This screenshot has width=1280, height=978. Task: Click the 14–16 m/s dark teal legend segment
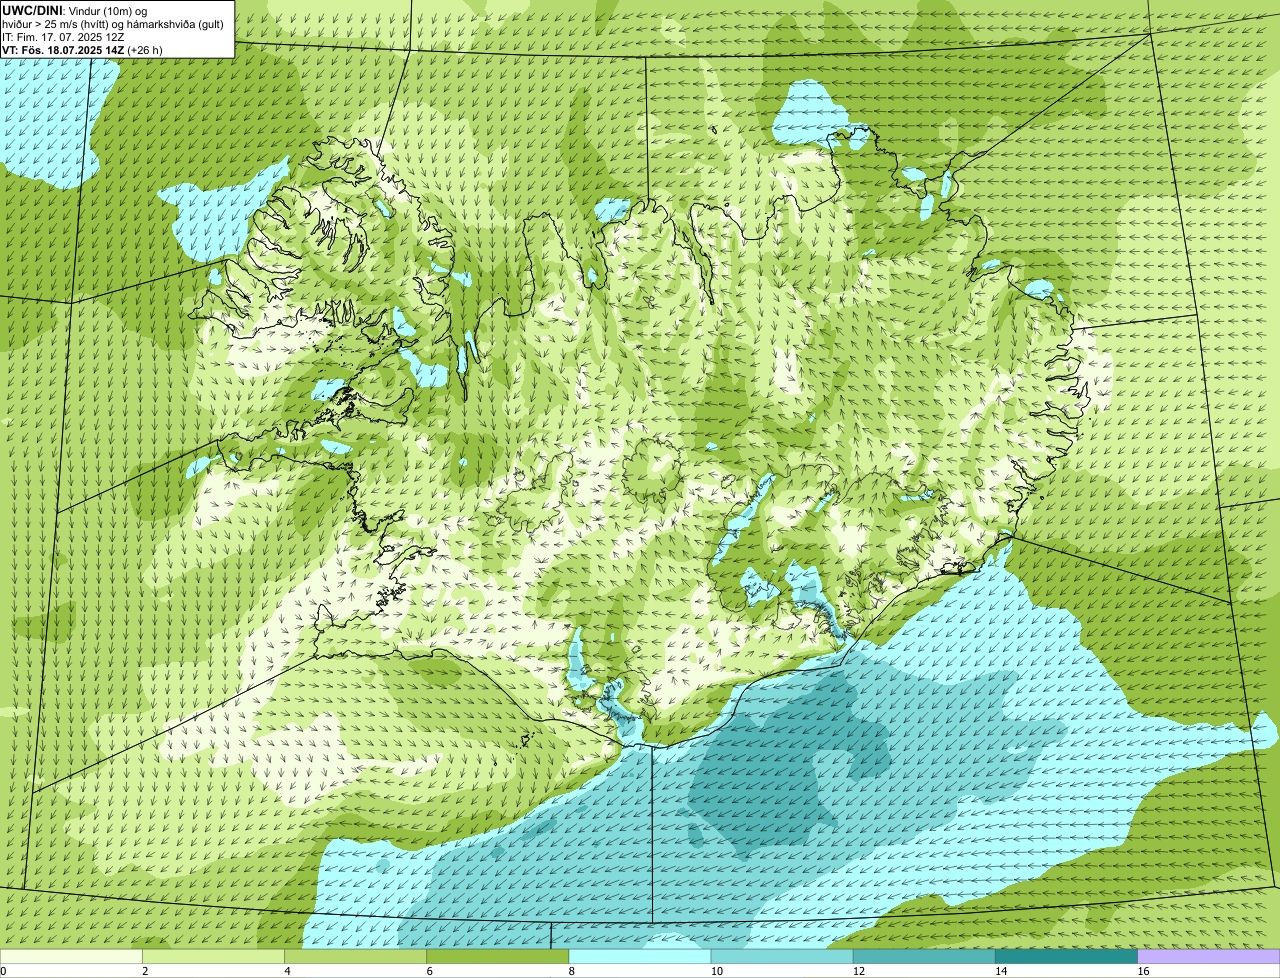tap(1066, 957)
